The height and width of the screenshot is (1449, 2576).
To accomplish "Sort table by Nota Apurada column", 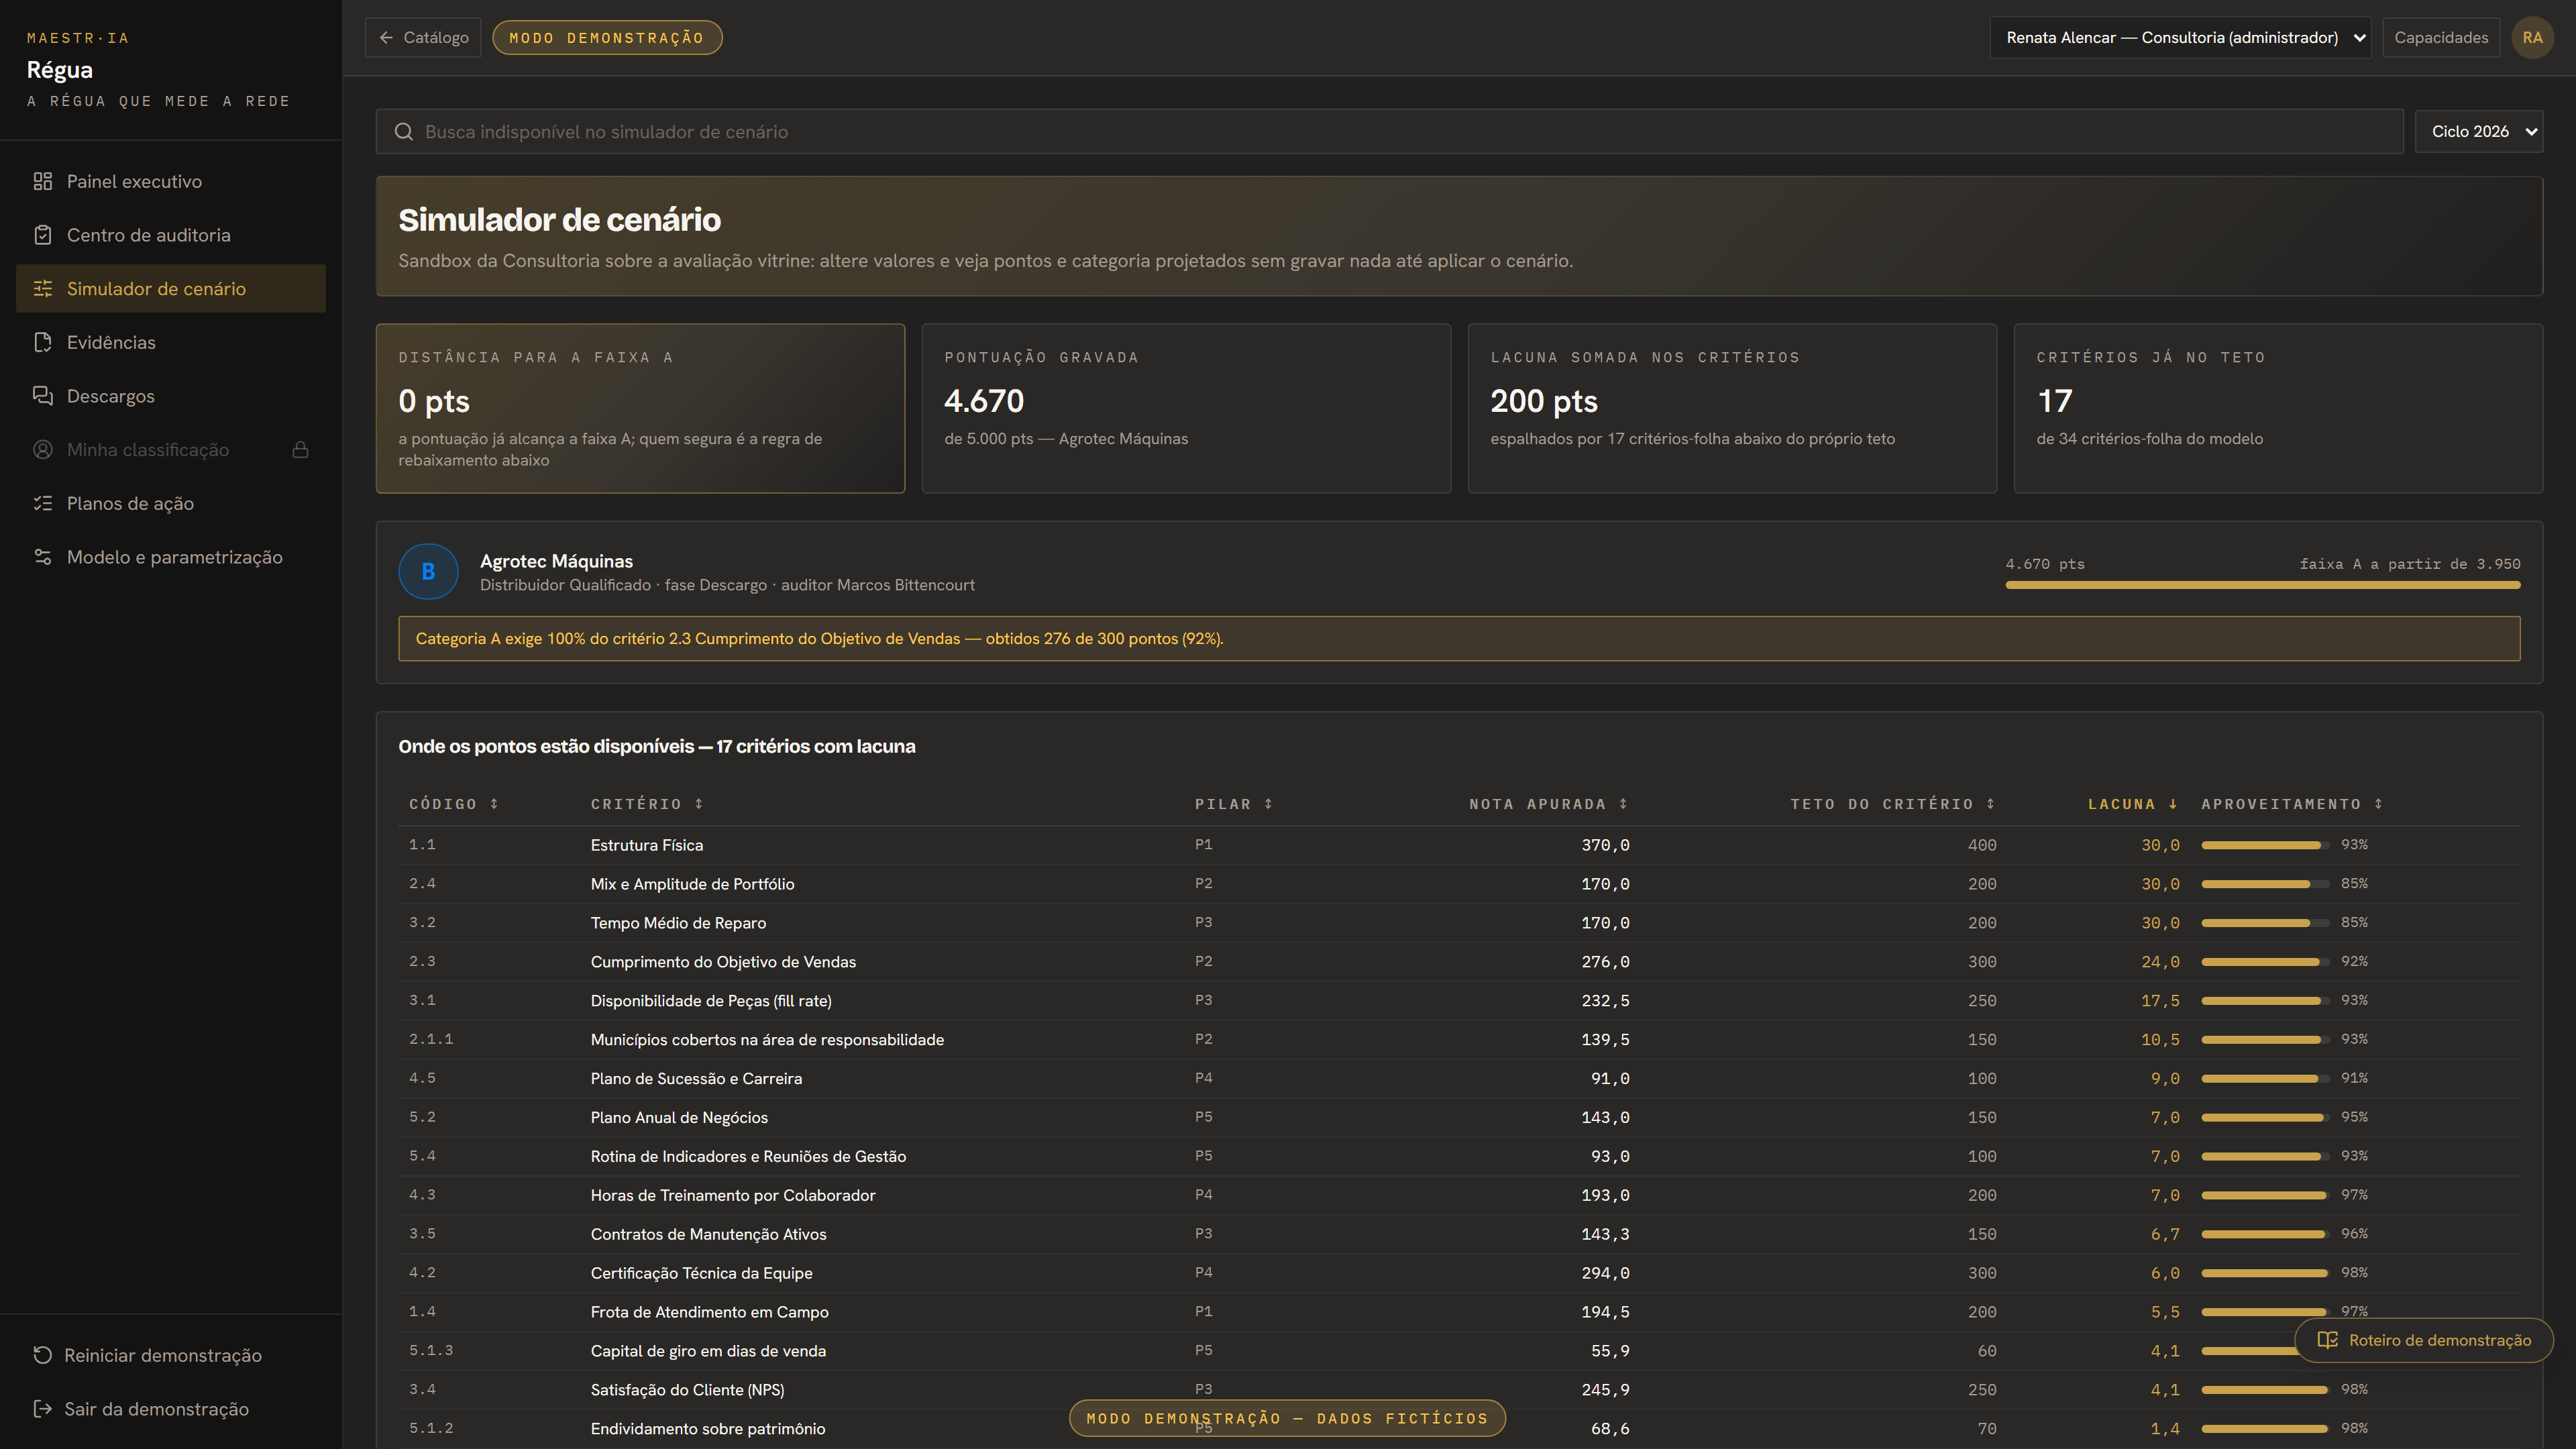I will [1548, 804].
